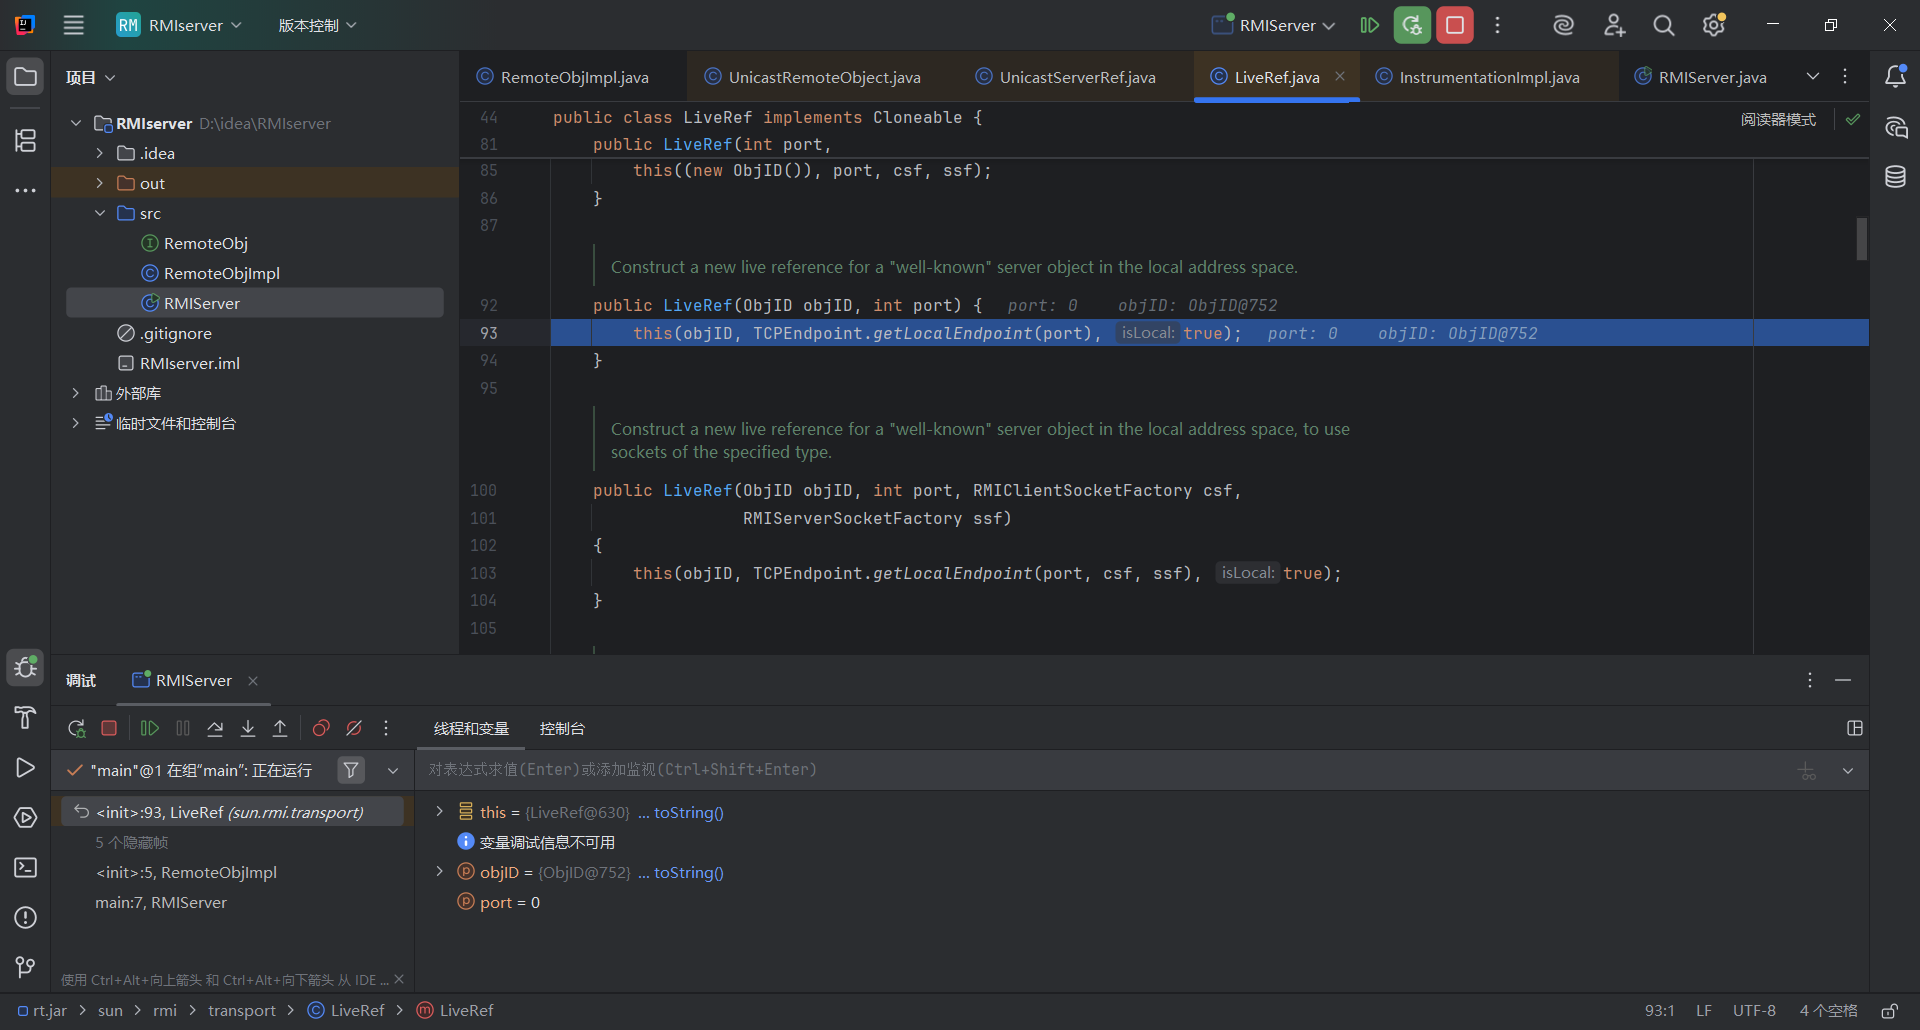Open the Database tool window icon

click(x=1895, y=177)
